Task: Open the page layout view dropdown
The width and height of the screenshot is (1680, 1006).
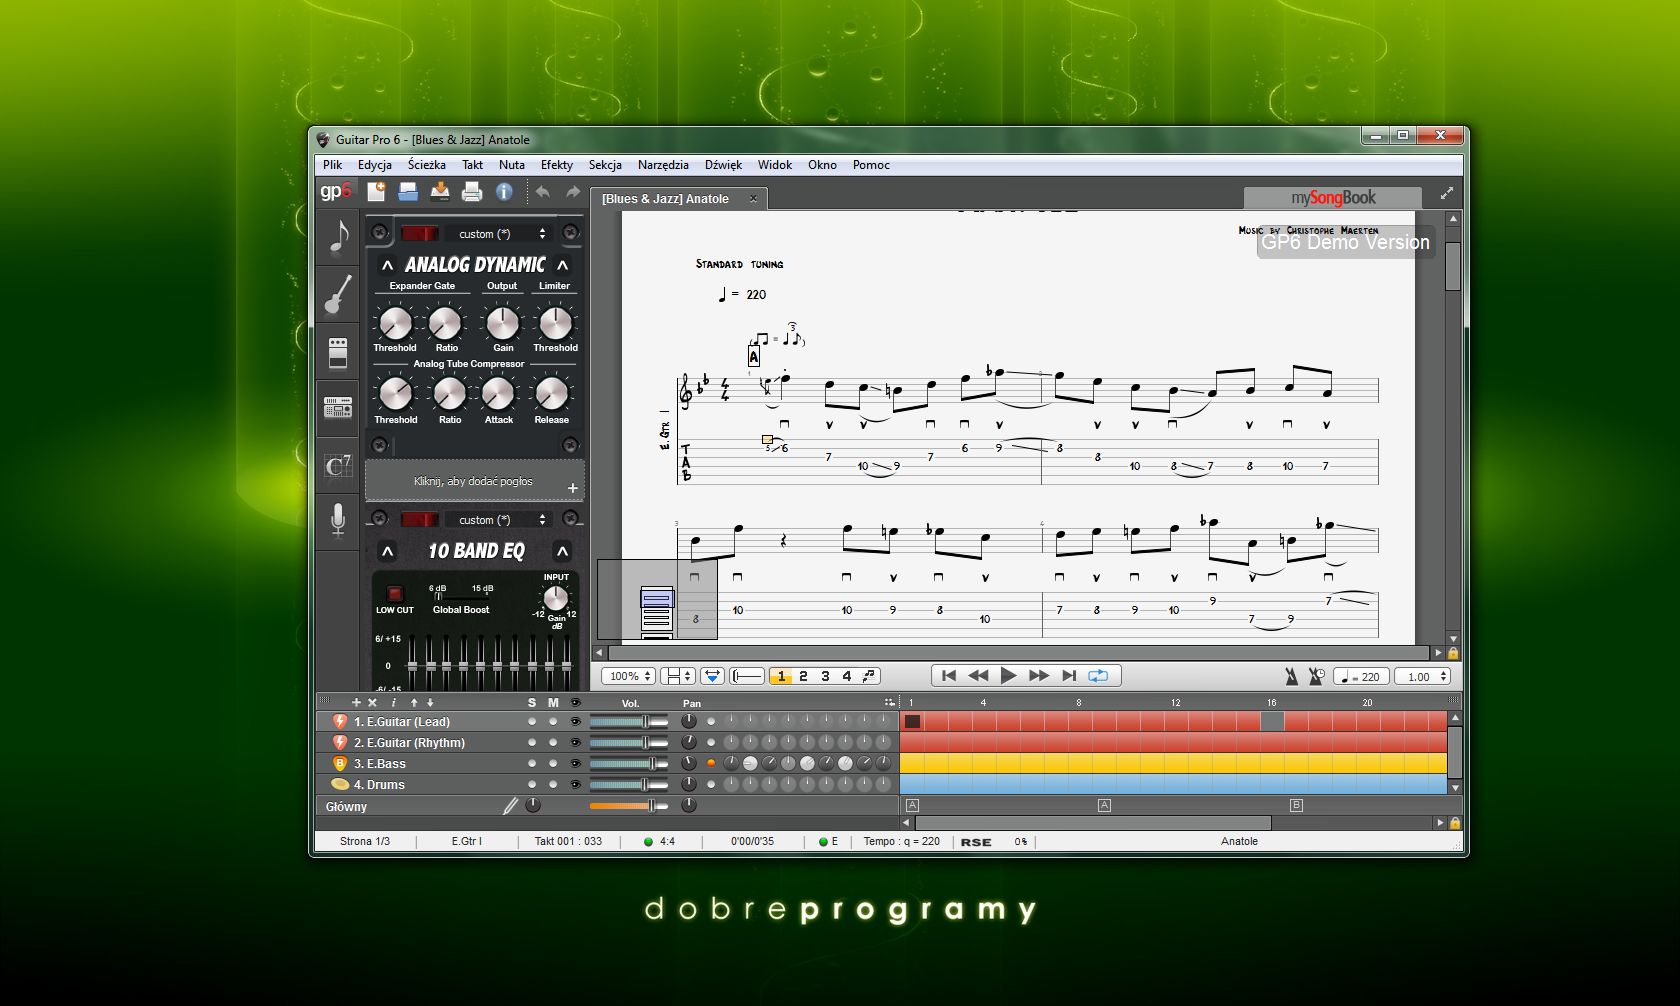Action: (x=677, y=676)
